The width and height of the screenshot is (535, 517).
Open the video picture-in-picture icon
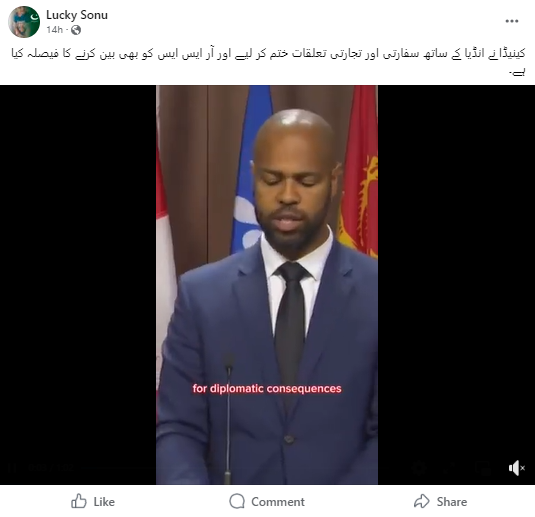tap(484, 468)
